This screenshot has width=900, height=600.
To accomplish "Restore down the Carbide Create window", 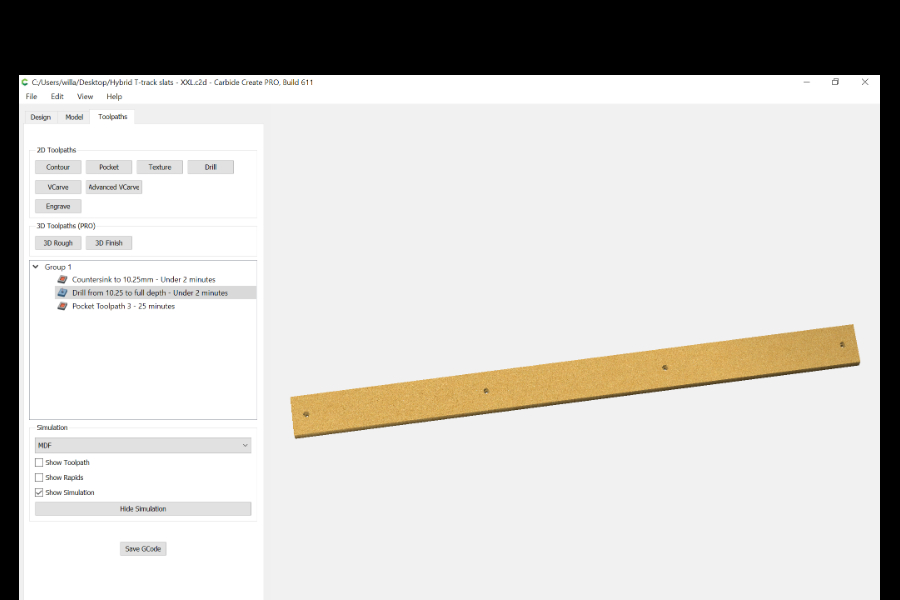I will pos(835,82).
